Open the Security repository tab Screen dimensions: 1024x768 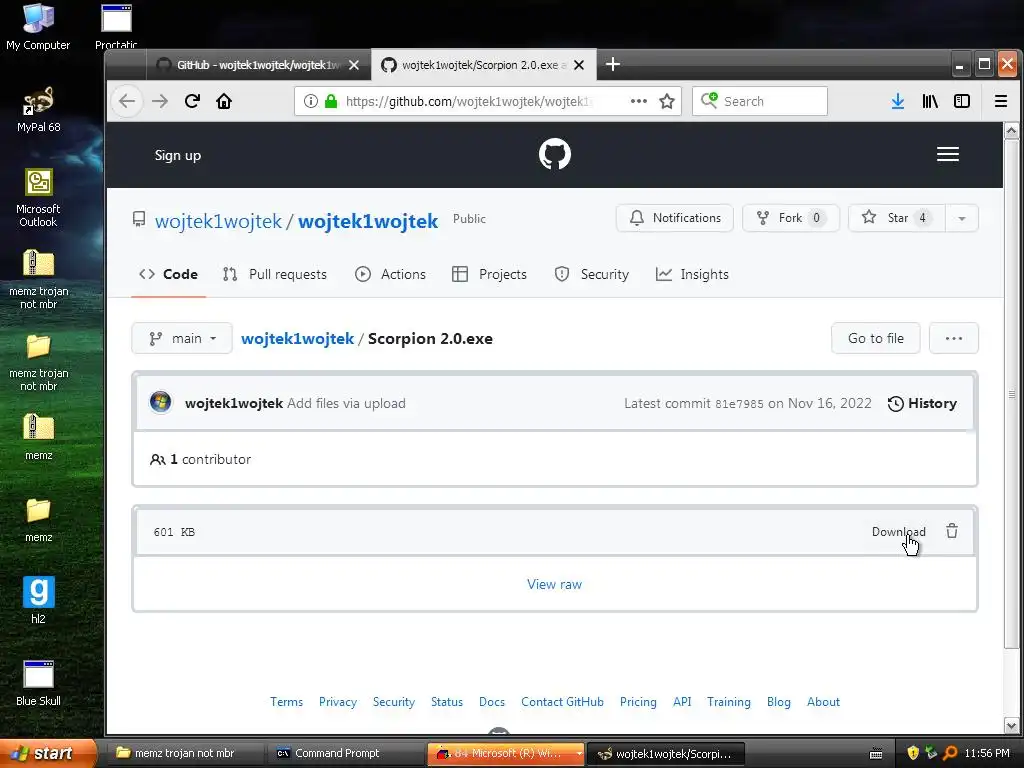(592, 274)
